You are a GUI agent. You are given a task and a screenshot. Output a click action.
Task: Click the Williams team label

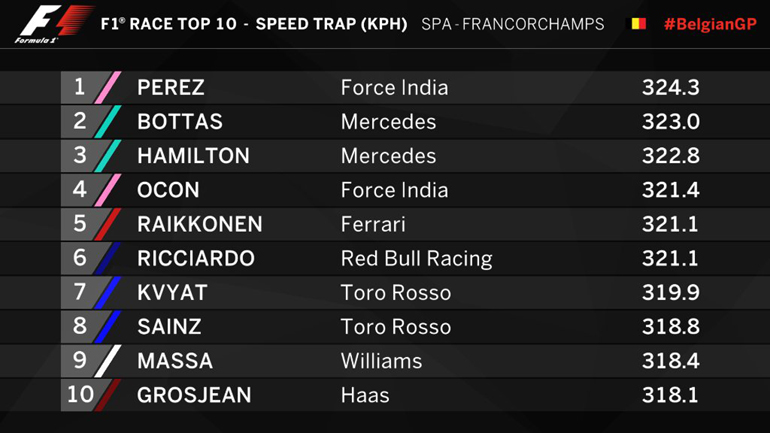click(x=381, y=361)
